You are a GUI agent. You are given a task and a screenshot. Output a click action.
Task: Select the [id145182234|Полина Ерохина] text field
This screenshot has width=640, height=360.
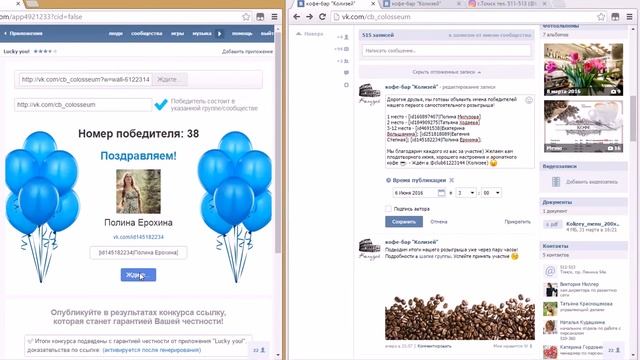[138, 253]
